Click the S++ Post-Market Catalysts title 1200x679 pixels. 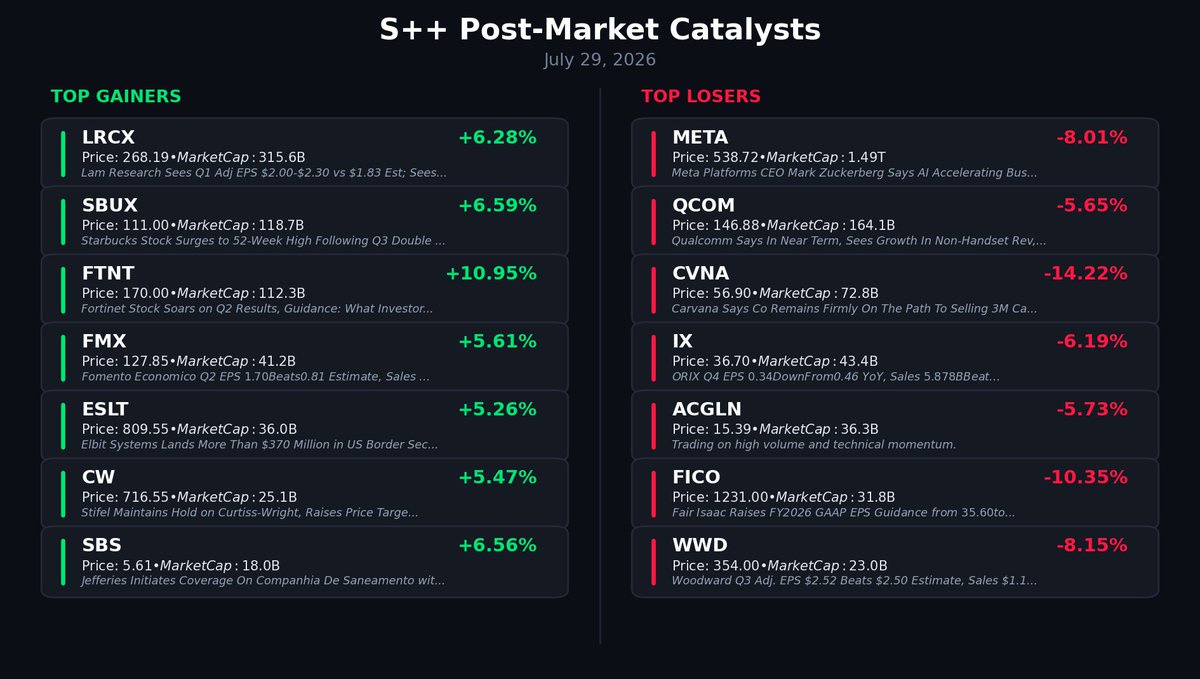(x=600, y=30)
